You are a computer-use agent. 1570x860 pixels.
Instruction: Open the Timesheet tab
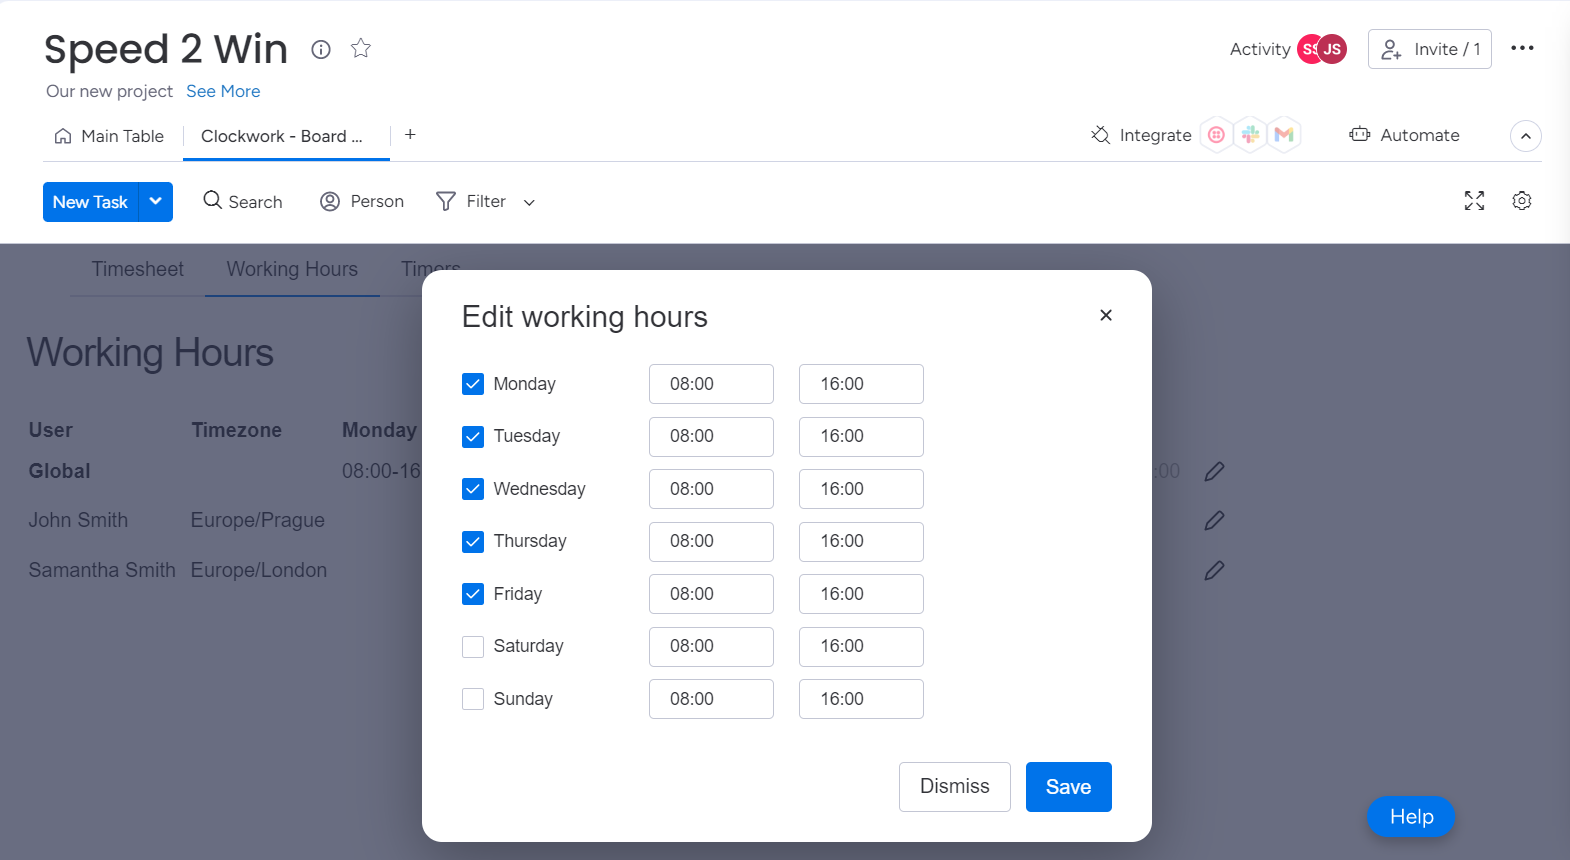click(x=138, y=269)
